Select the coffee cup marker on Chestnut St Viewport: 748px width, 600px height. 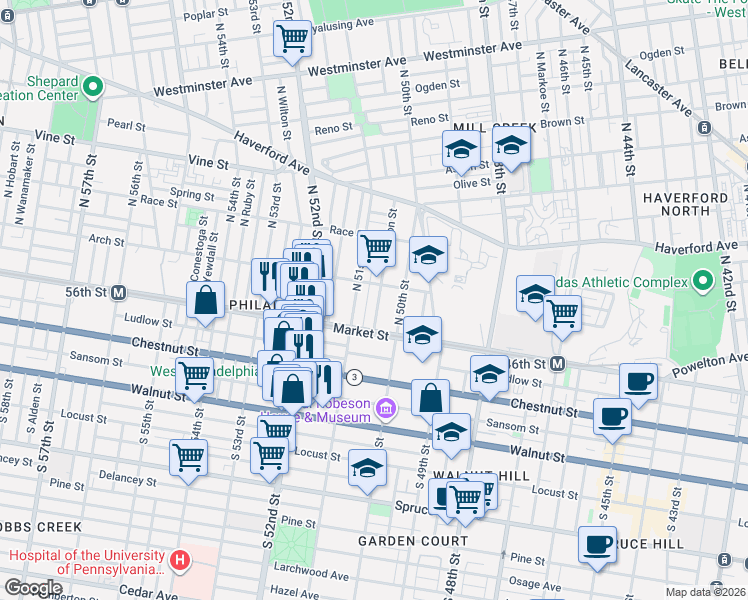pyautogui.click(x=613, y=417)
